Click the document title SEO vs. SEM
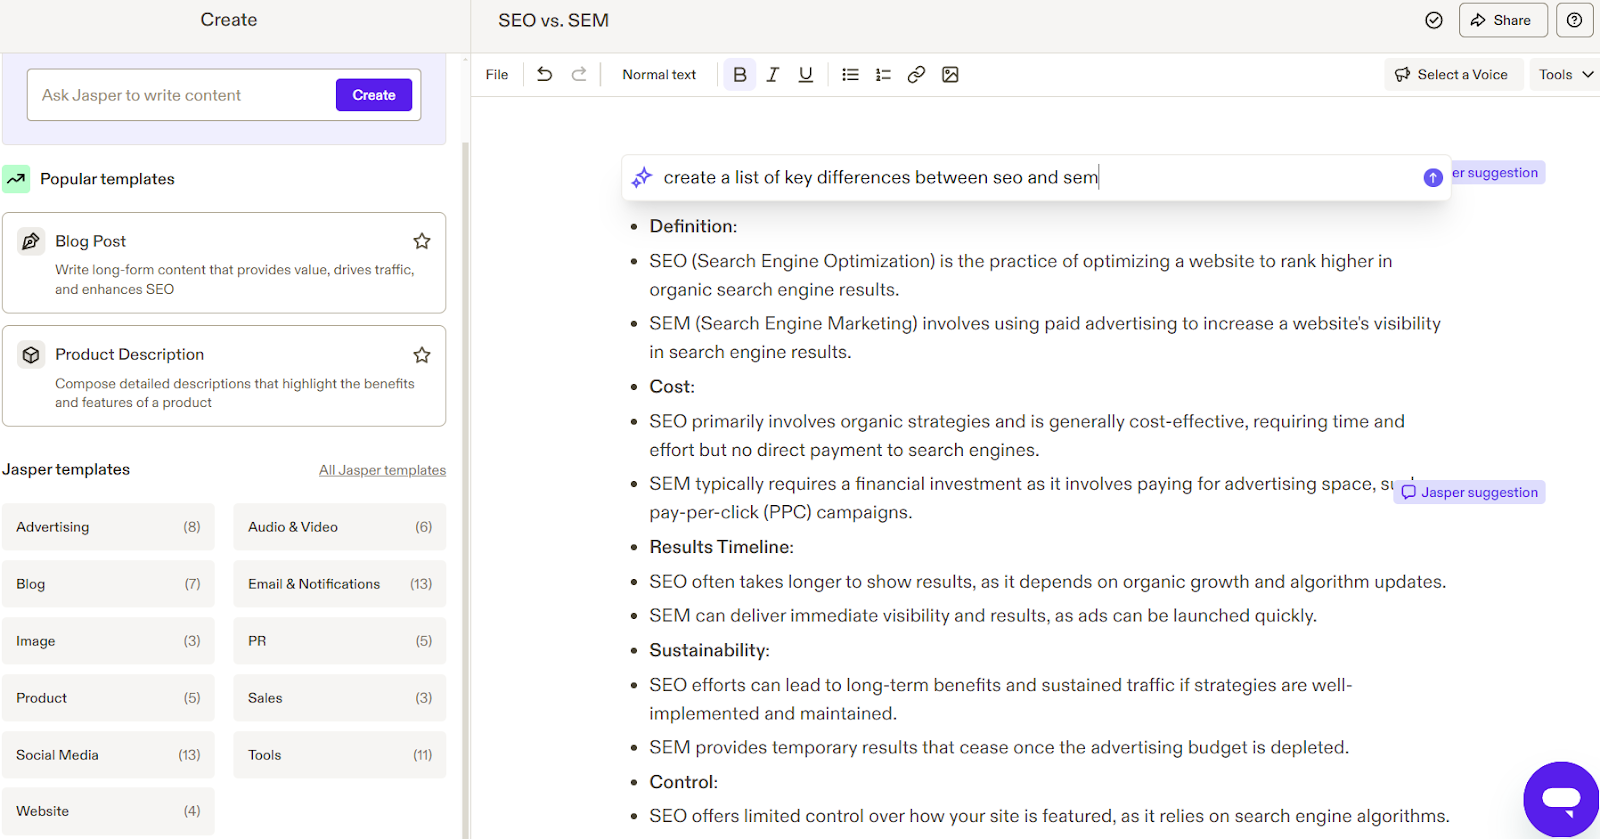This screenshot has width=1600, height=839. click(554, 20)
